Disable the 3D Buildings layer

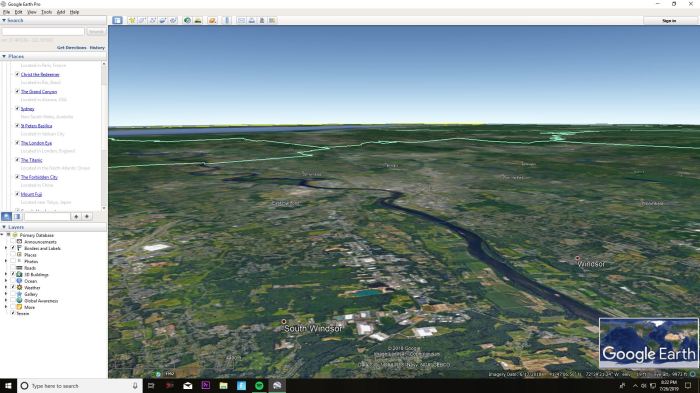(x=12, y=274)
